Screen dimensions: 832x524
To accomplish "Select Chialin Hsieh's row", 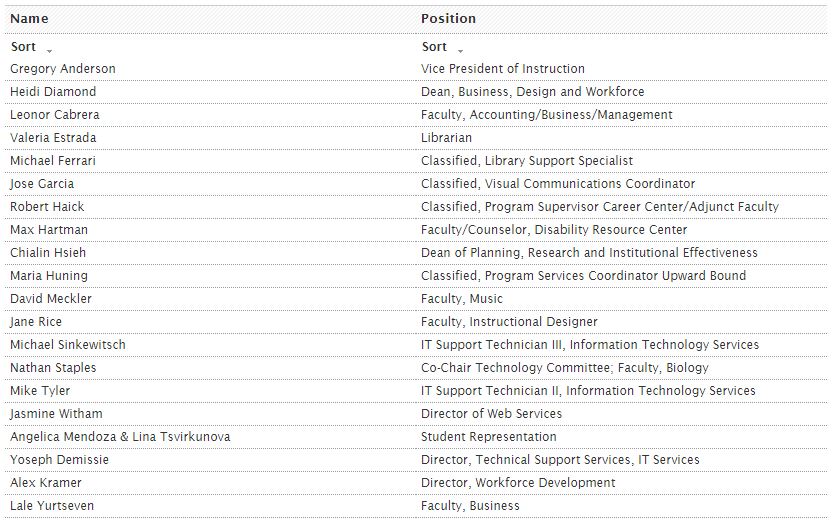I will 49,253.
